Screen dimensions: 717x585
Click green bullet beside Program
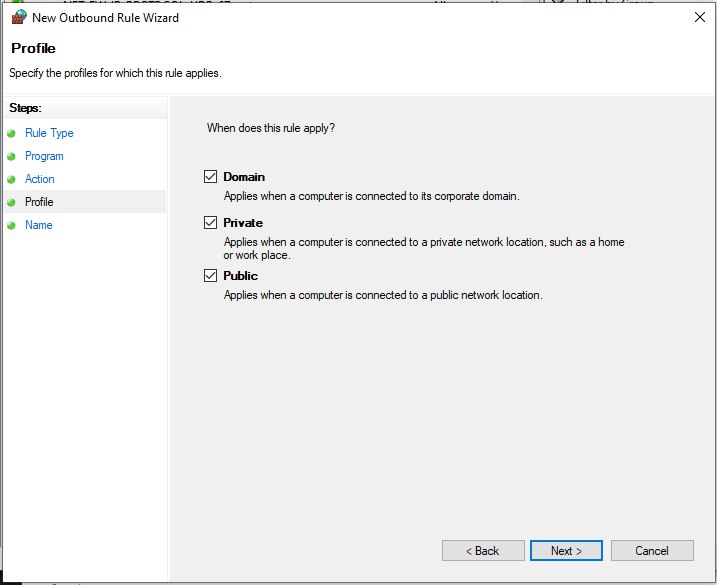click(x=11, y=156)
